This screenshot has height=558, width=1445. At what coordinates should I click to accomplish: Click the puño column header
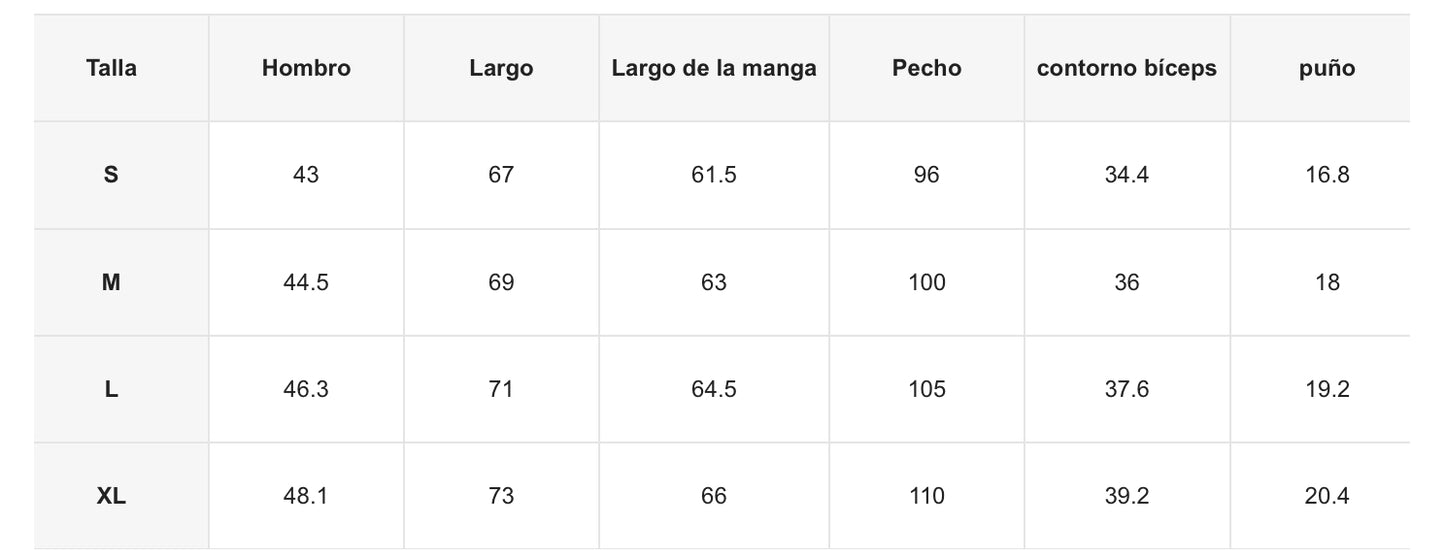pos(1327,69)
